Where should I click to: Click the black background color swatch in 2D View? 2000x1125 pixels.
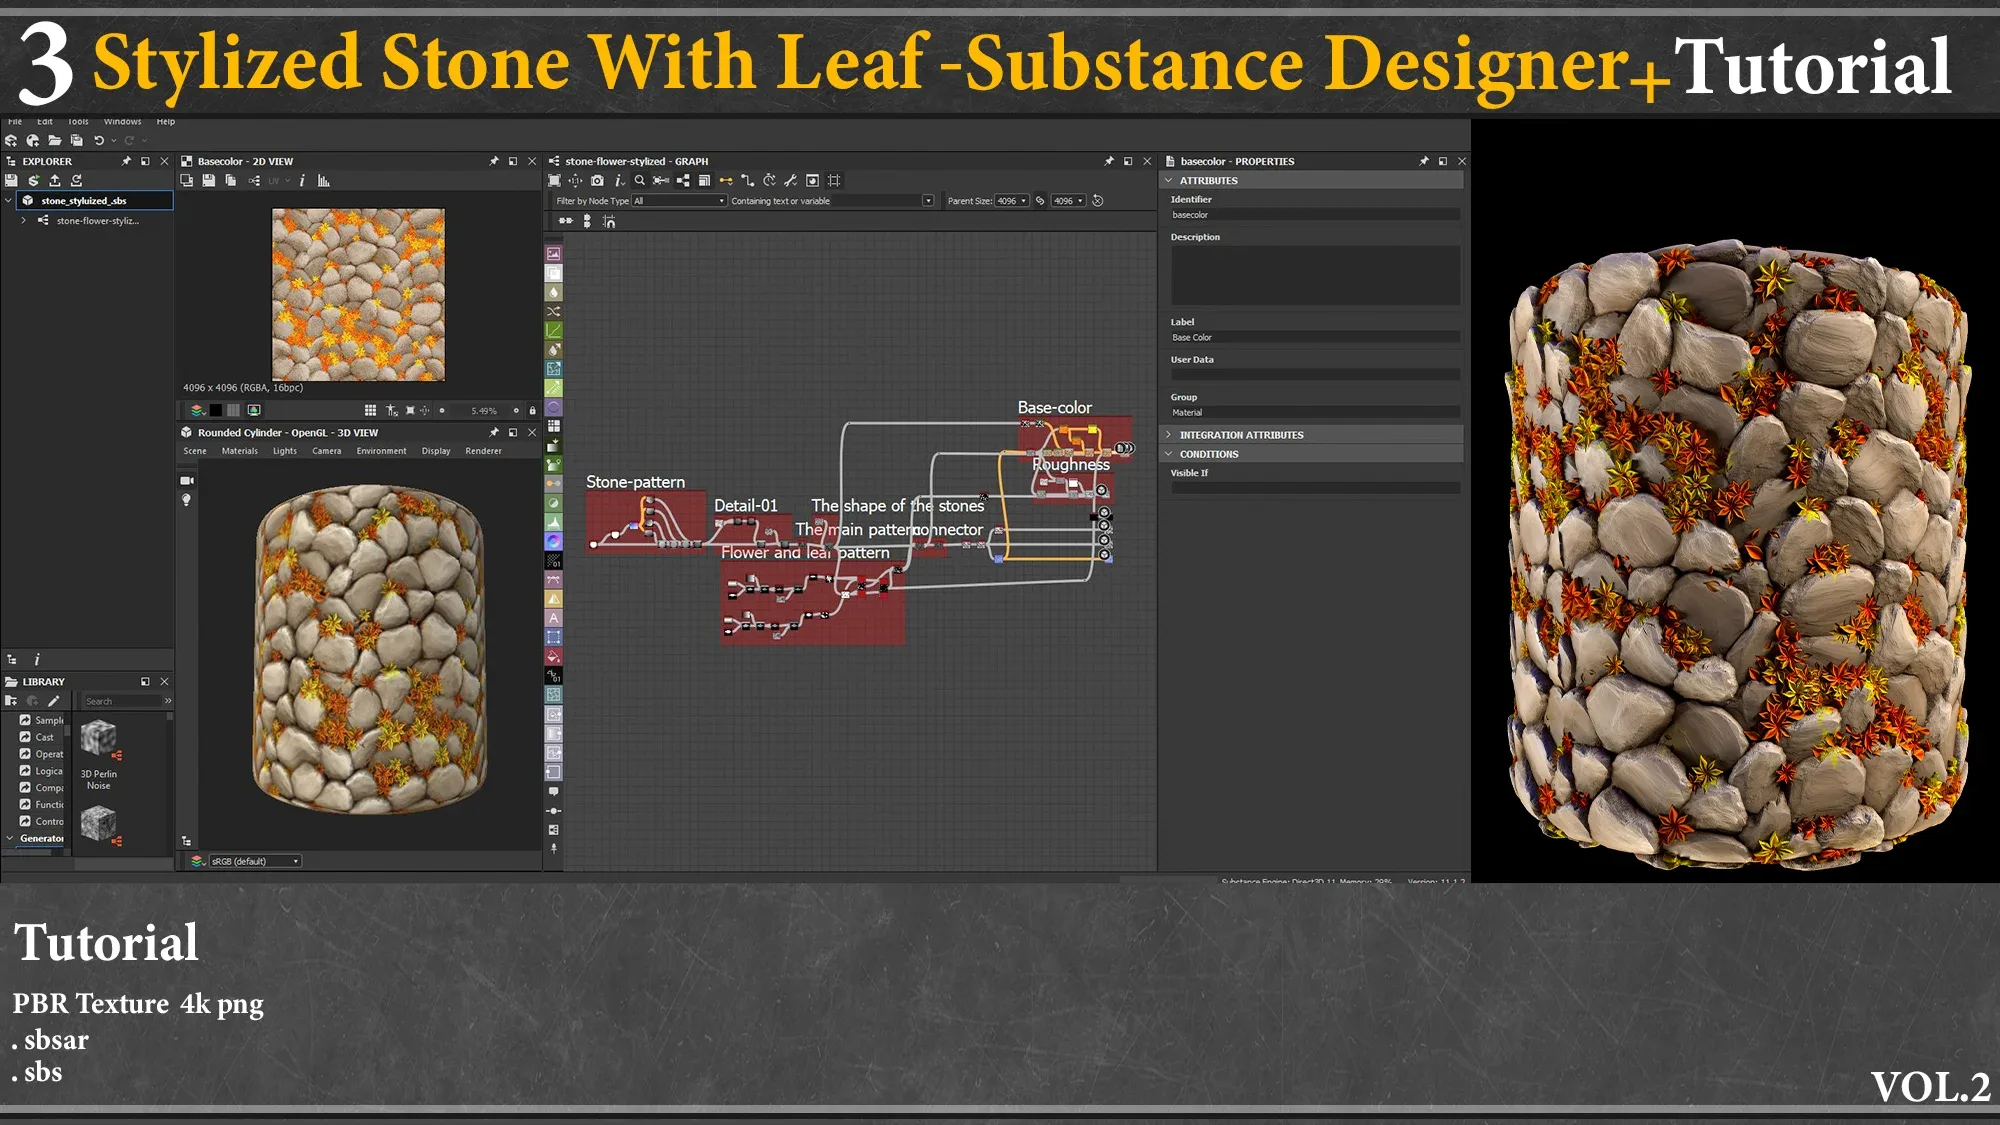coord(216,410)
